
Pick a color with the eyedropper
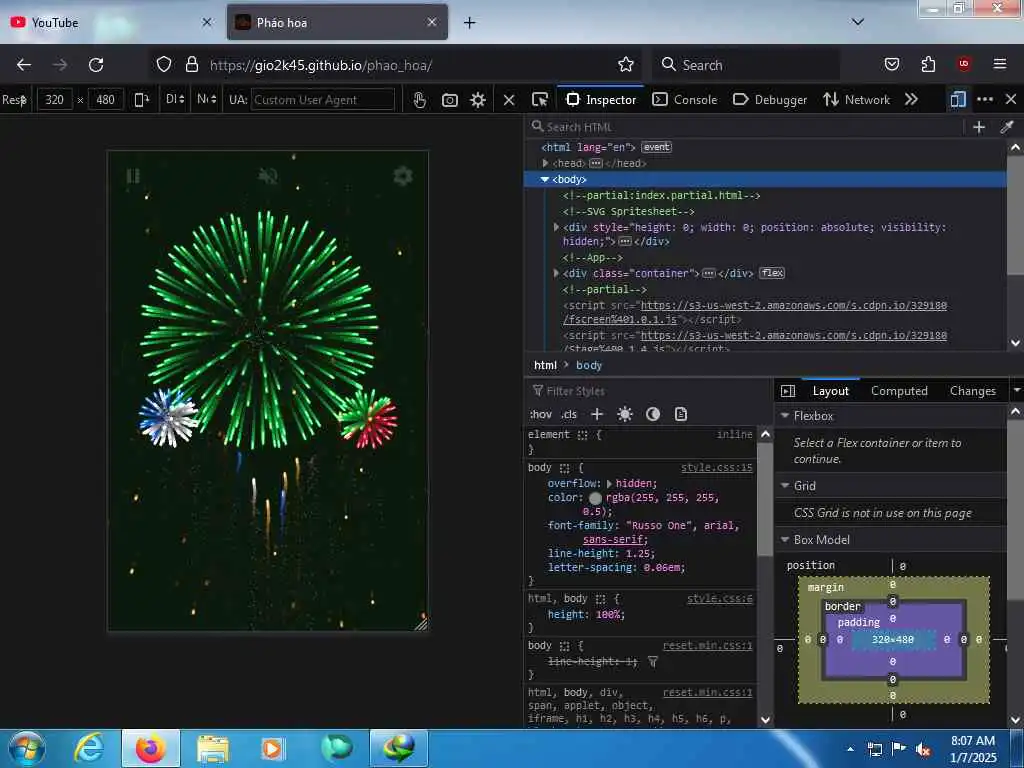click(1006, 127)
